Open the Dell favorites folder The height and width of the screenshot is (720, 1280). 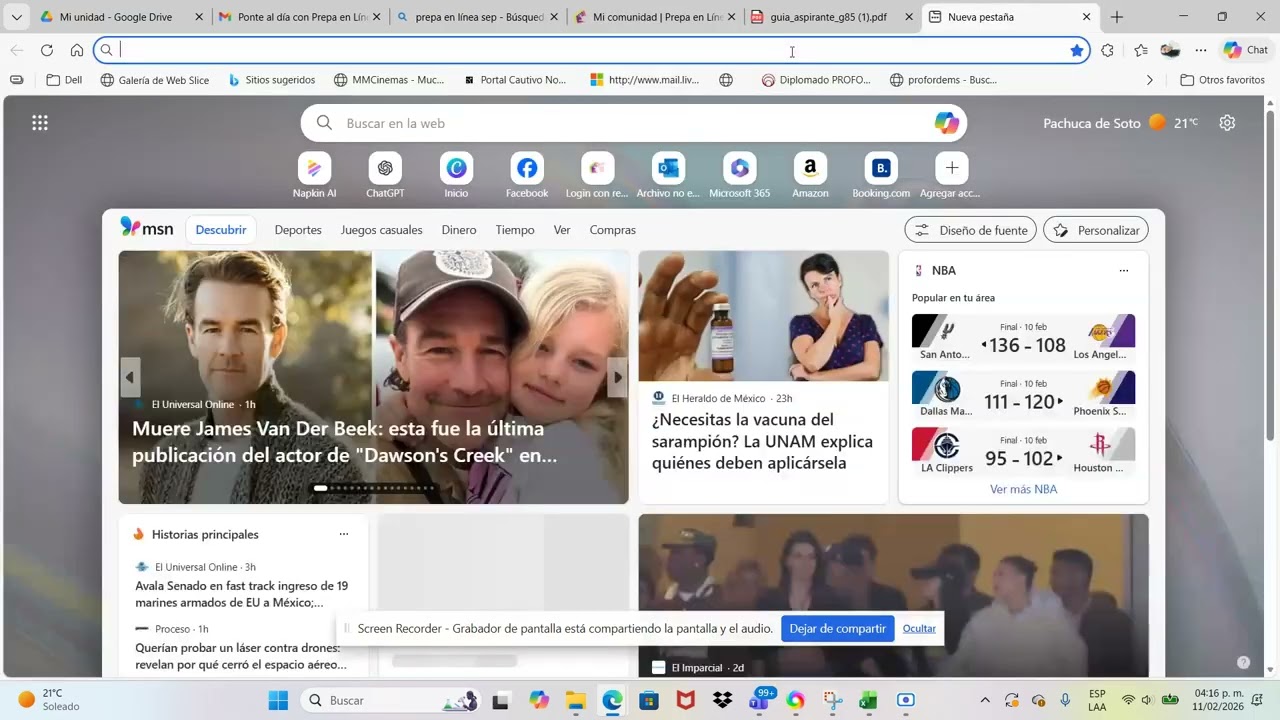click(64, 80)
